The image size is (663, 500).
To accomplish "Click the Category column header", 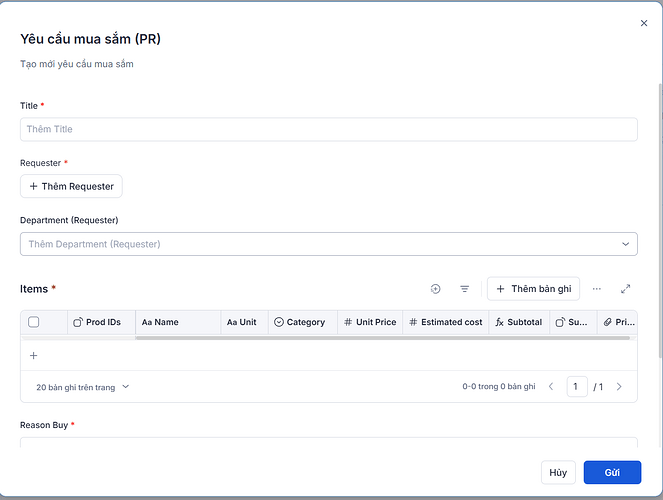I will tap(303, 322).
